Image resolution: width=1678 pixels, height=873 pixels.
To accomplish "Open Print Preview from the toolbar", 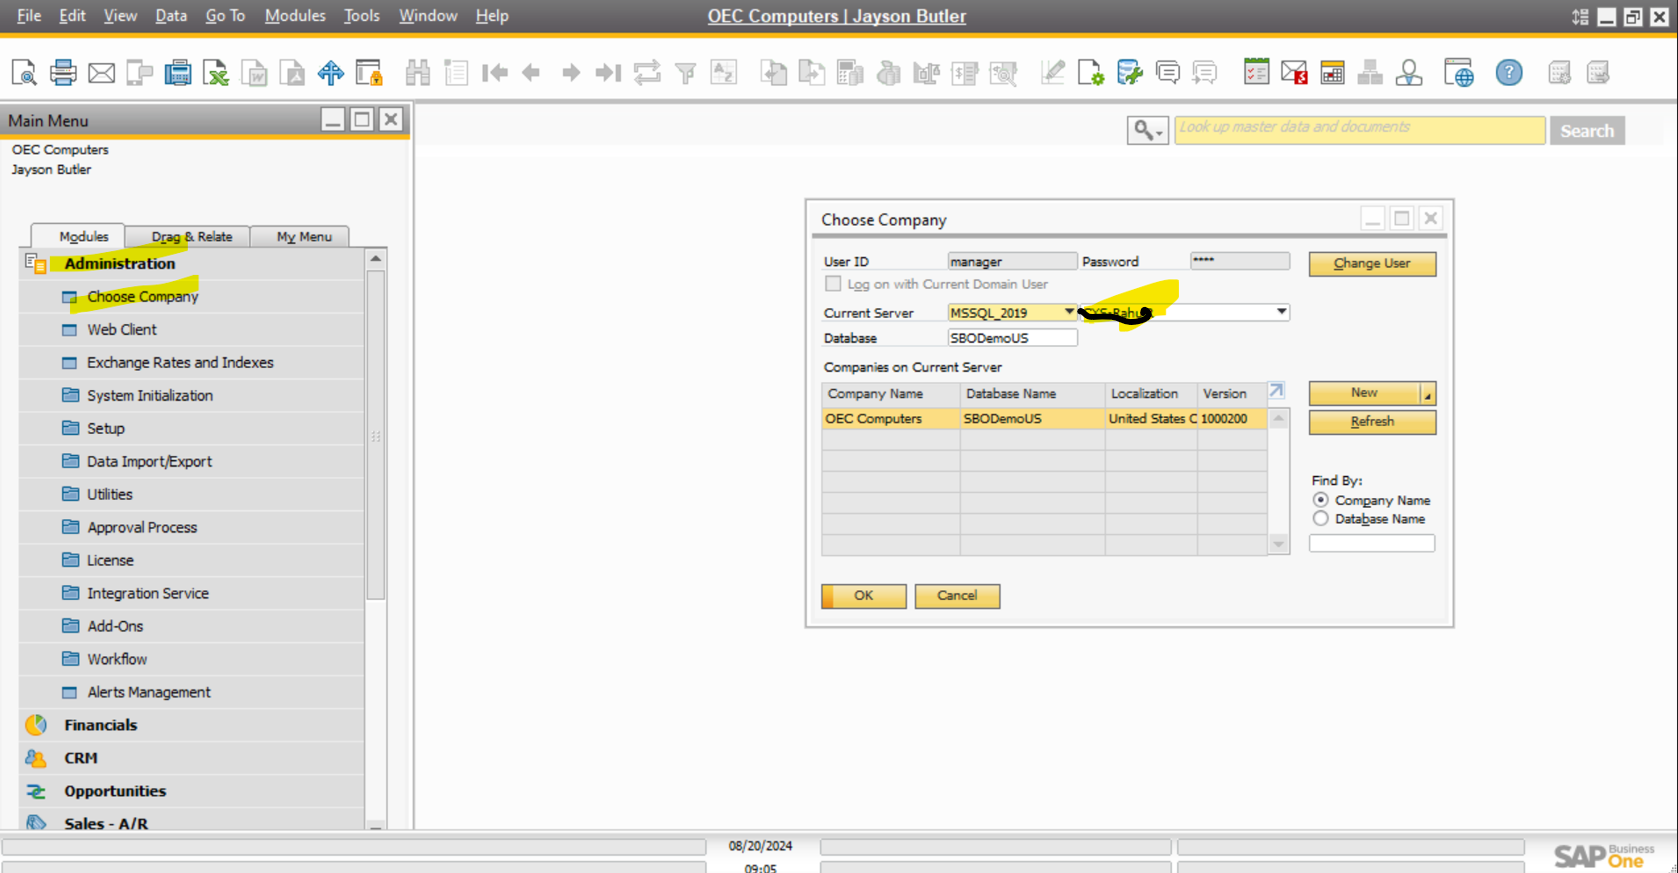I will (x=24, y=72).
